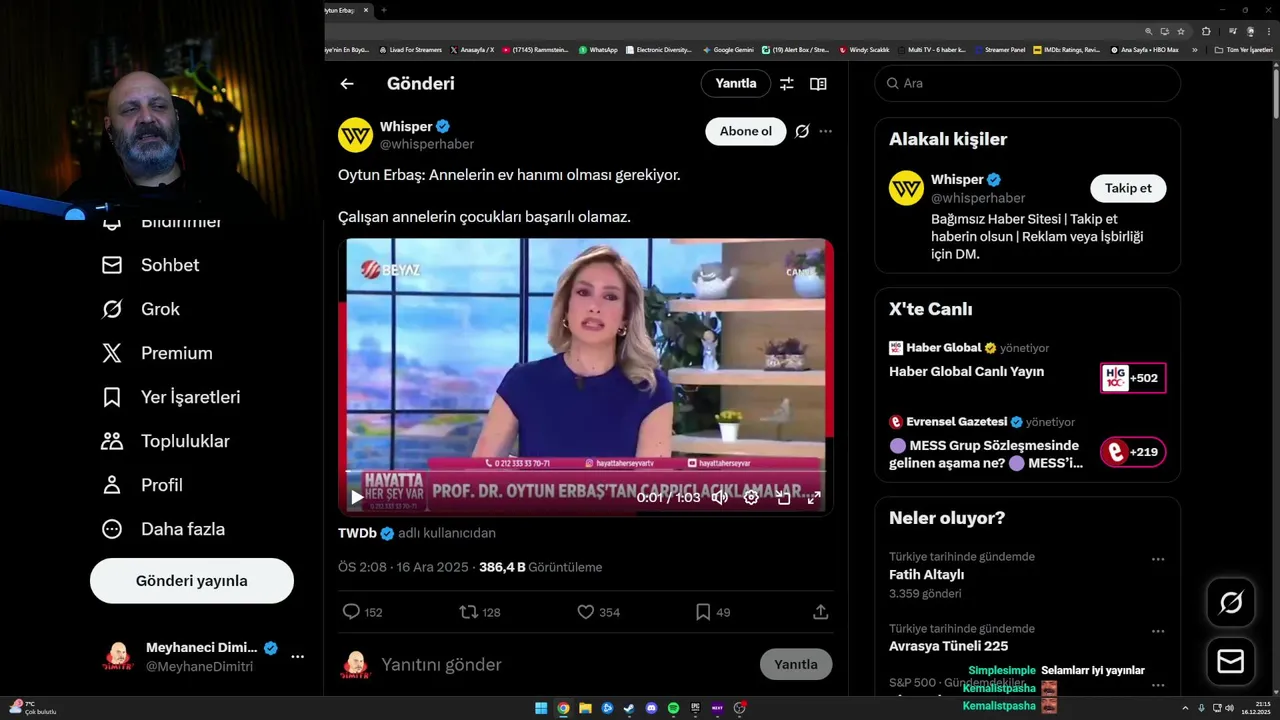
Task: Open the @whisperhaber handle on the post
Action: point(427,144)
